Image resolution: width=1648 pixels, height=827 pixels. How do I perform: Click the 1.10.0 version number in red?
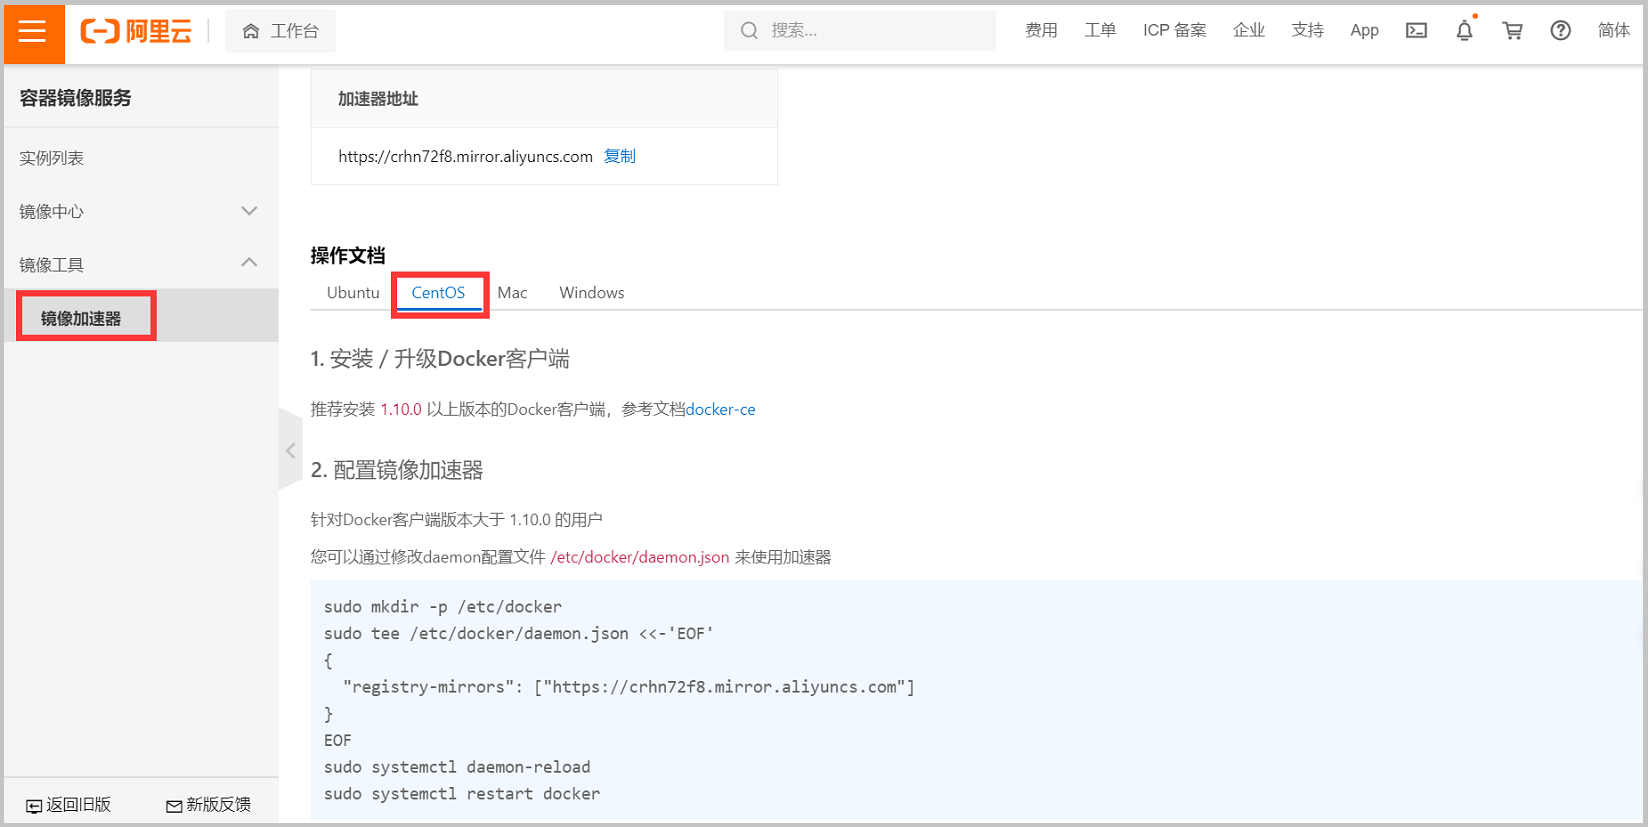click(x=401, y=409)
